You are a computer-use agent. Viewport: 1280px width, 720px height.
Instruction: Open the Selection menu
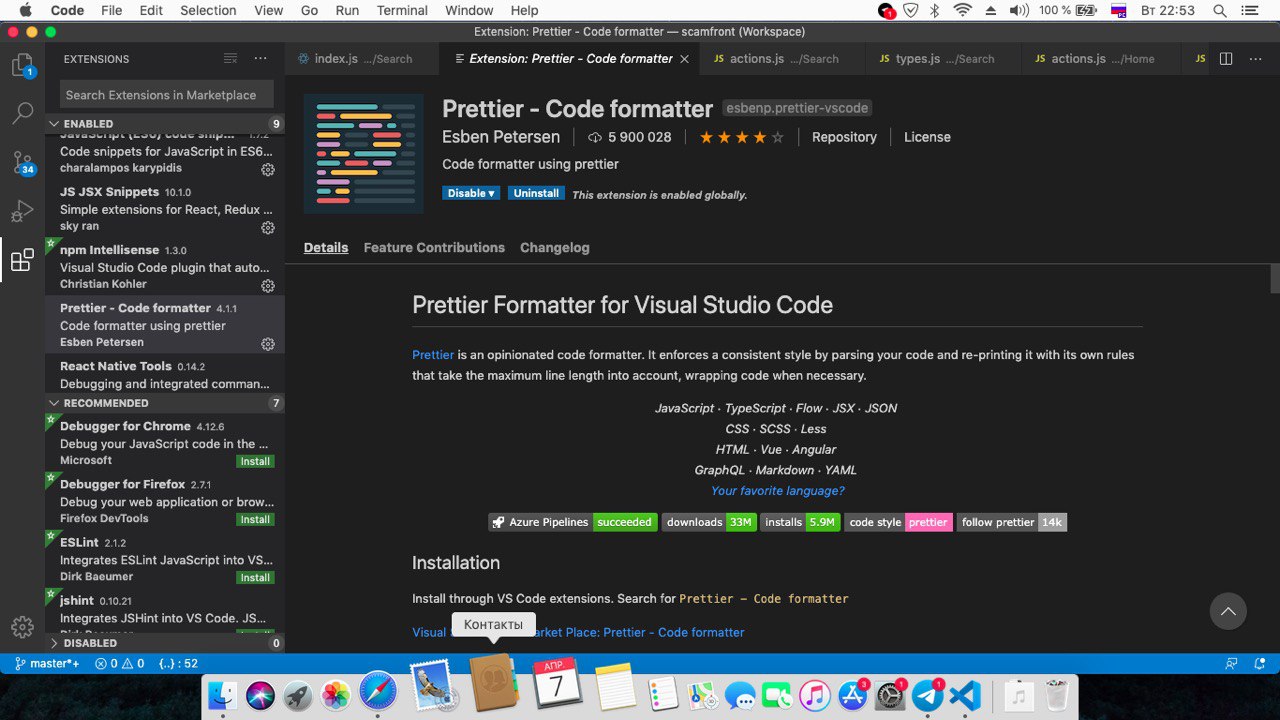click(x=208, y=10)
